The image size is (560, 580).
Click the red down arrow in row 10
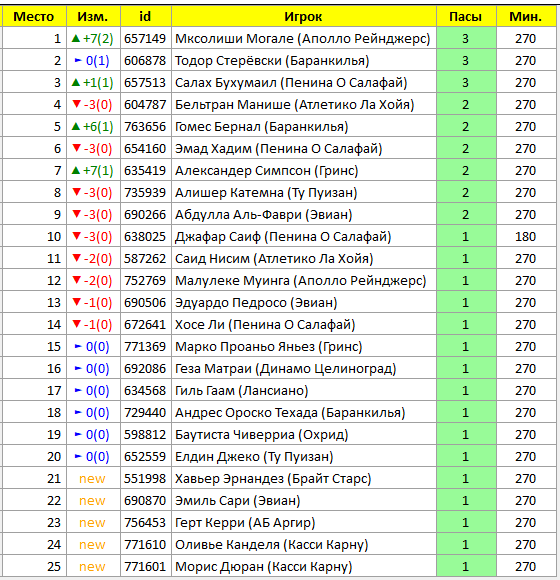click(x=77, y=236)
